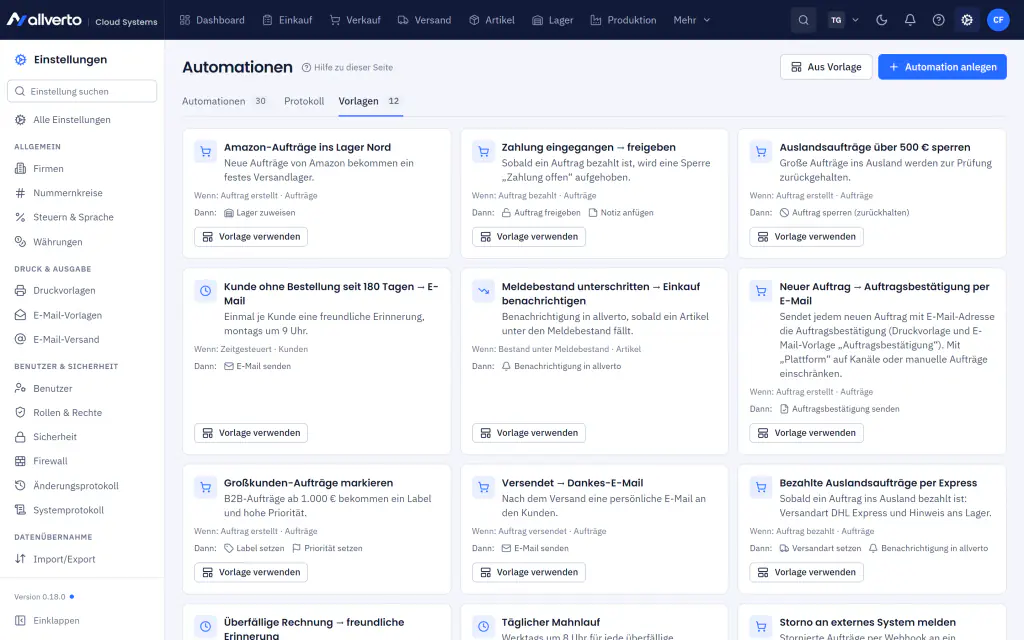Viewport: 1024px width, 640px height.
Task: Use template Zahlung eingegangen → freigeben
Action: pos(529,236)
